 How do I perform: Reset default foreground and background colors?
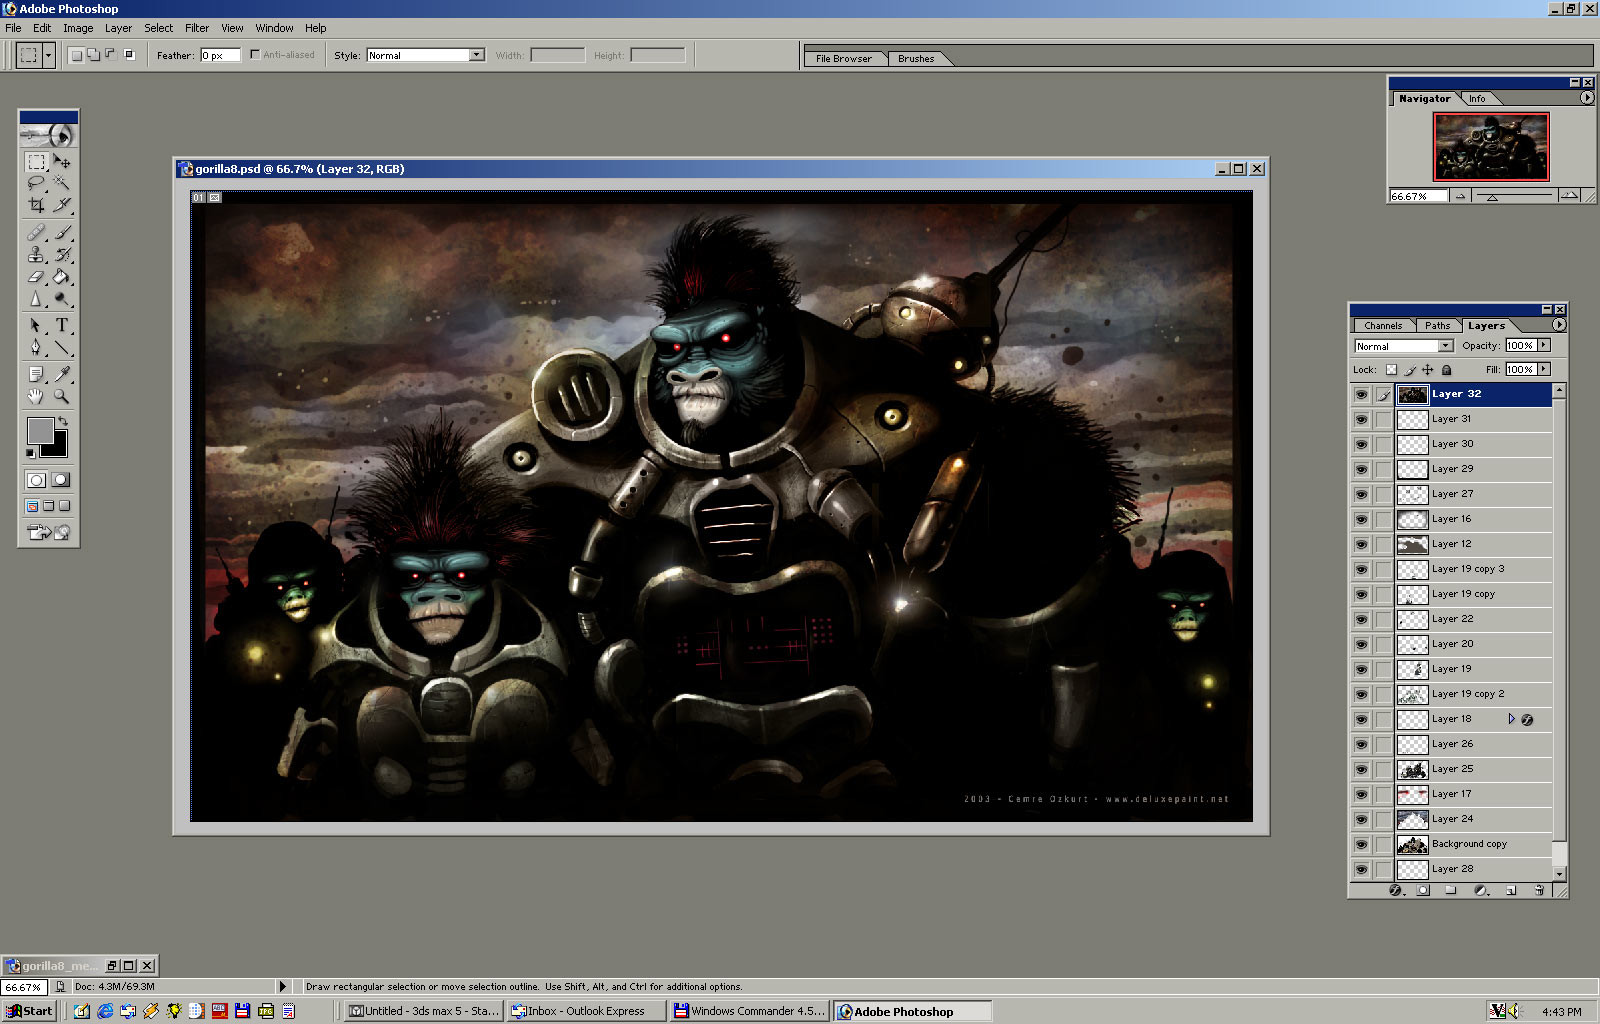point(31,453)
